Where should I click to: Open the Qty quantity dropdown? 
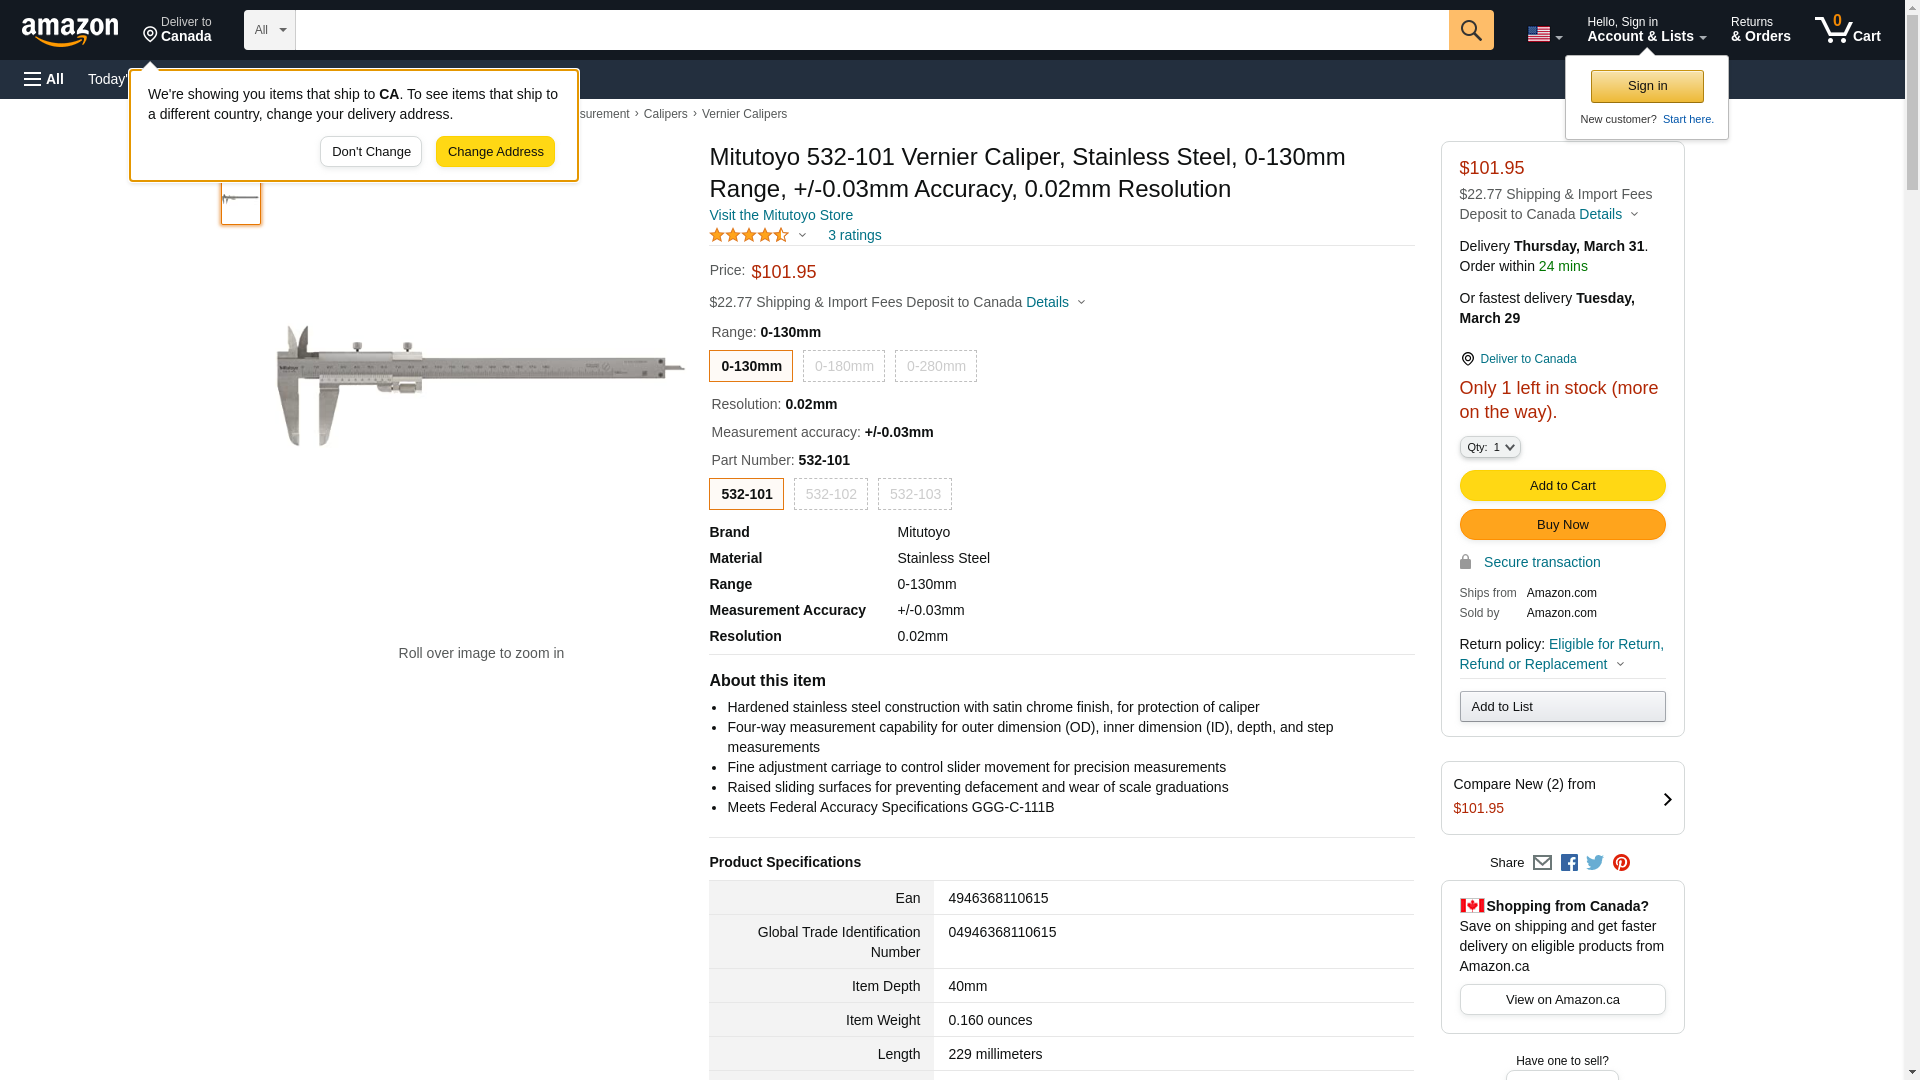click(1489, 447)
